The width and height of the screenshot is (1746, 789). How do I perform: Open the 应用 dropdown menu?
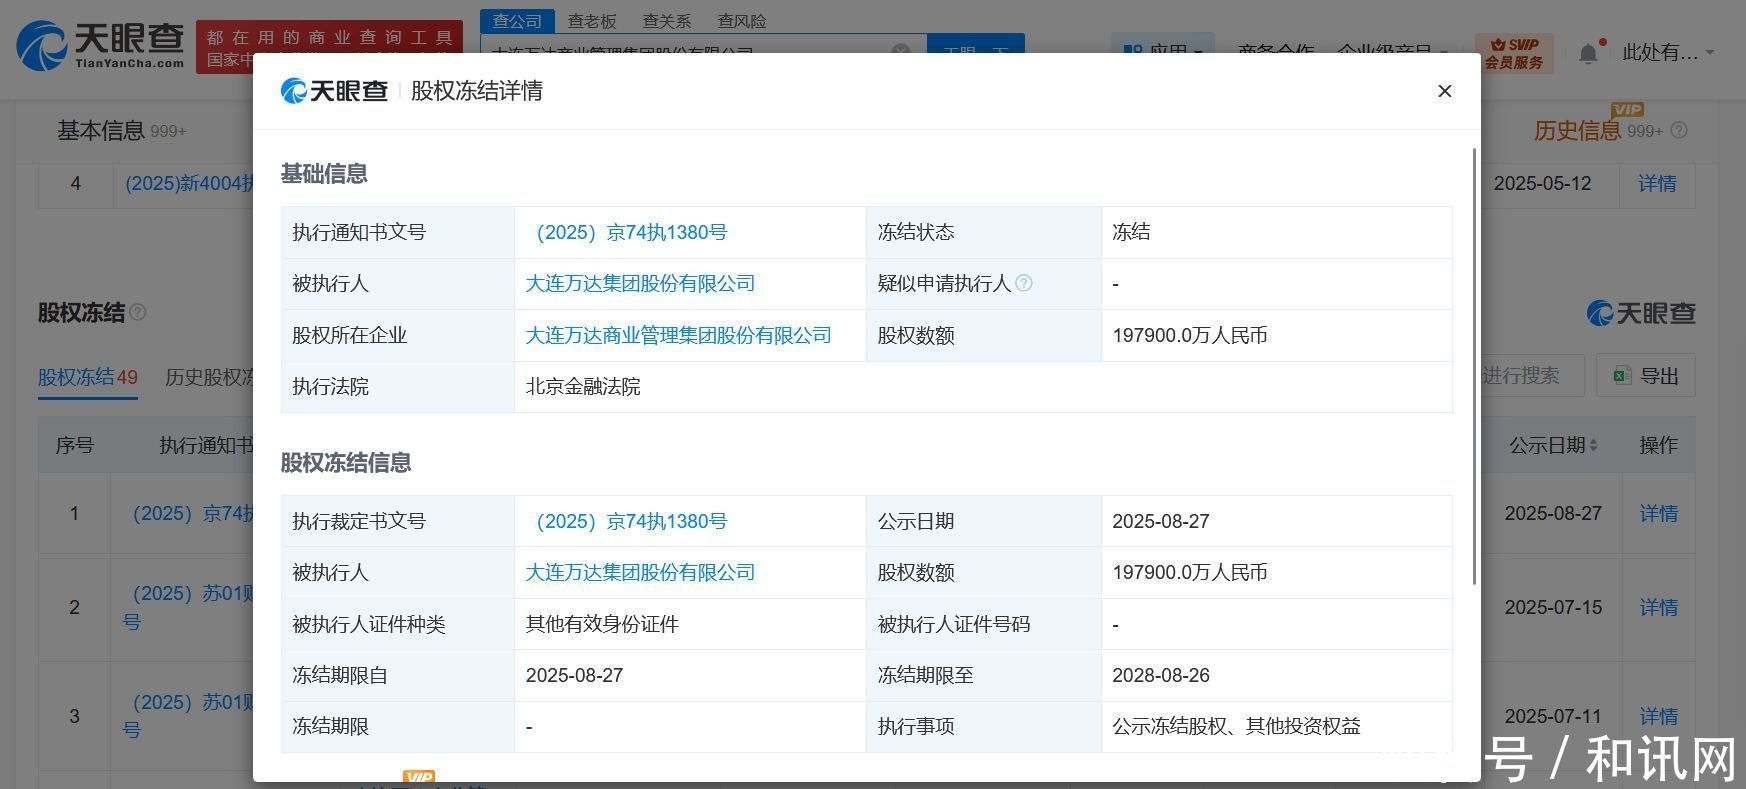click(x=1163, y=49)
